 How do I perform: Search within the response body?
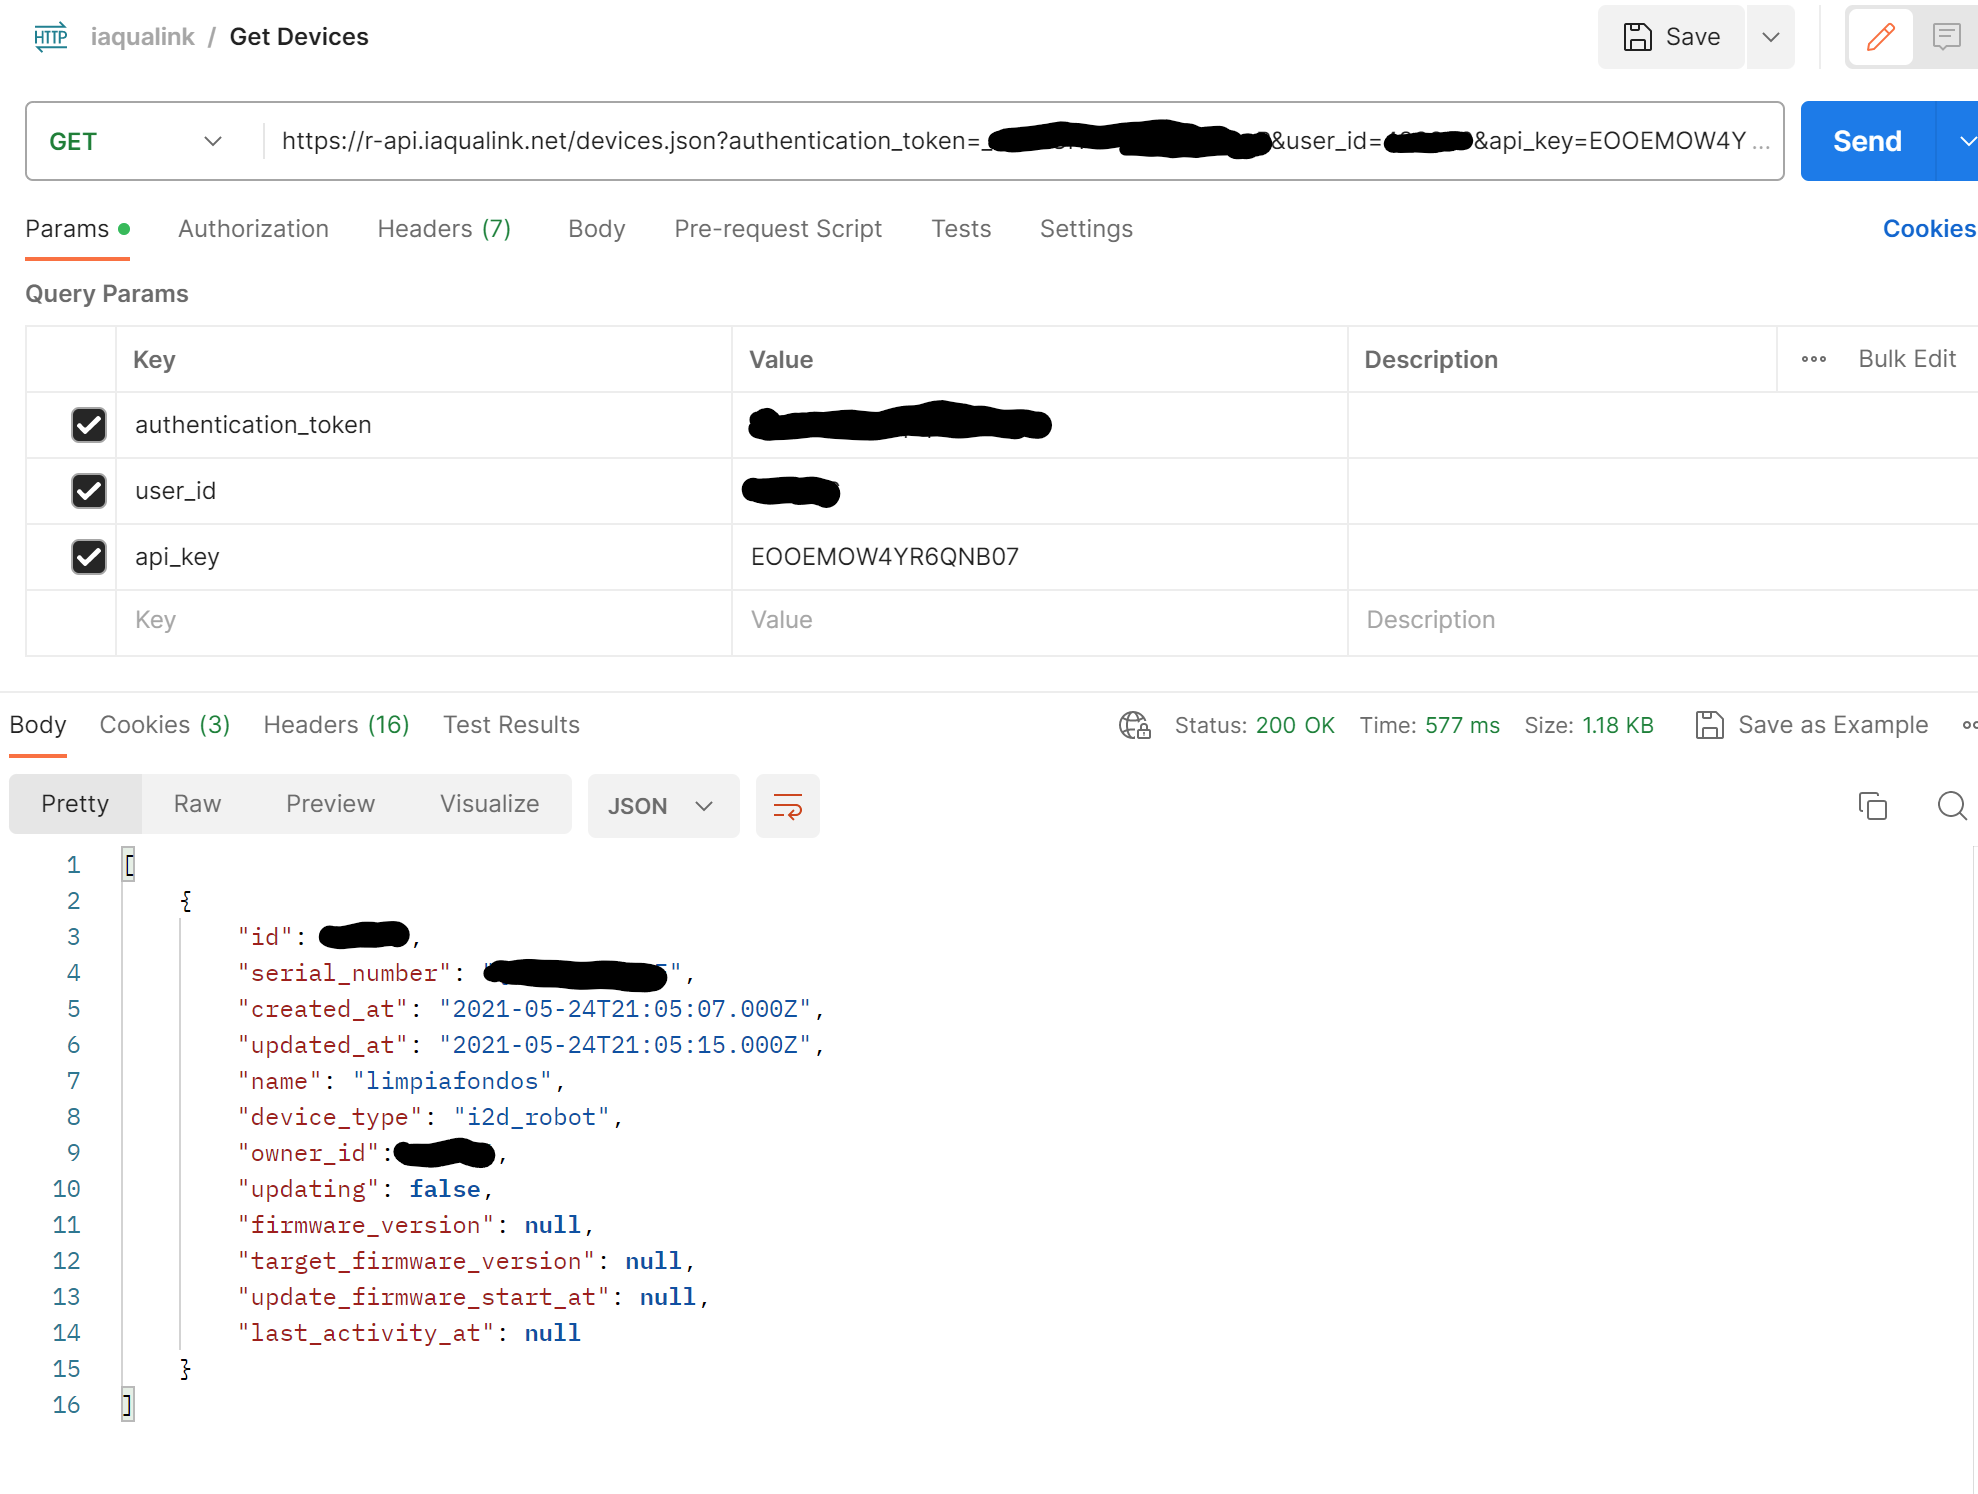pos(1951,806)
